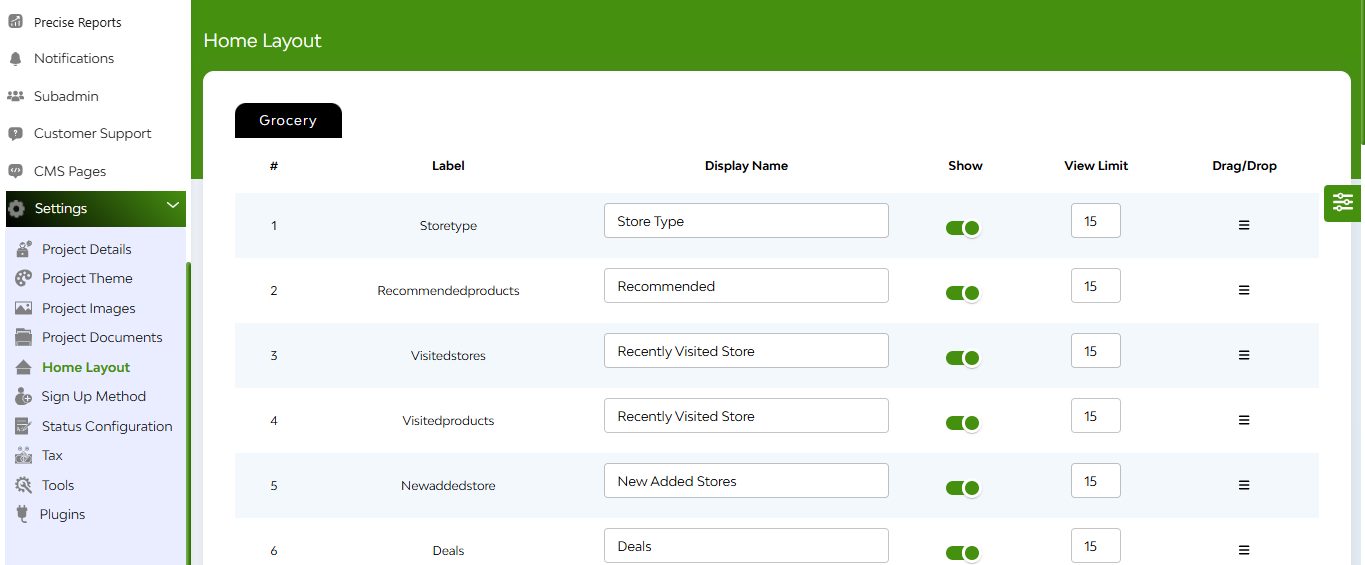Open the Tax settings link
Screen dimensions: 1365x565
pos(52,455)
